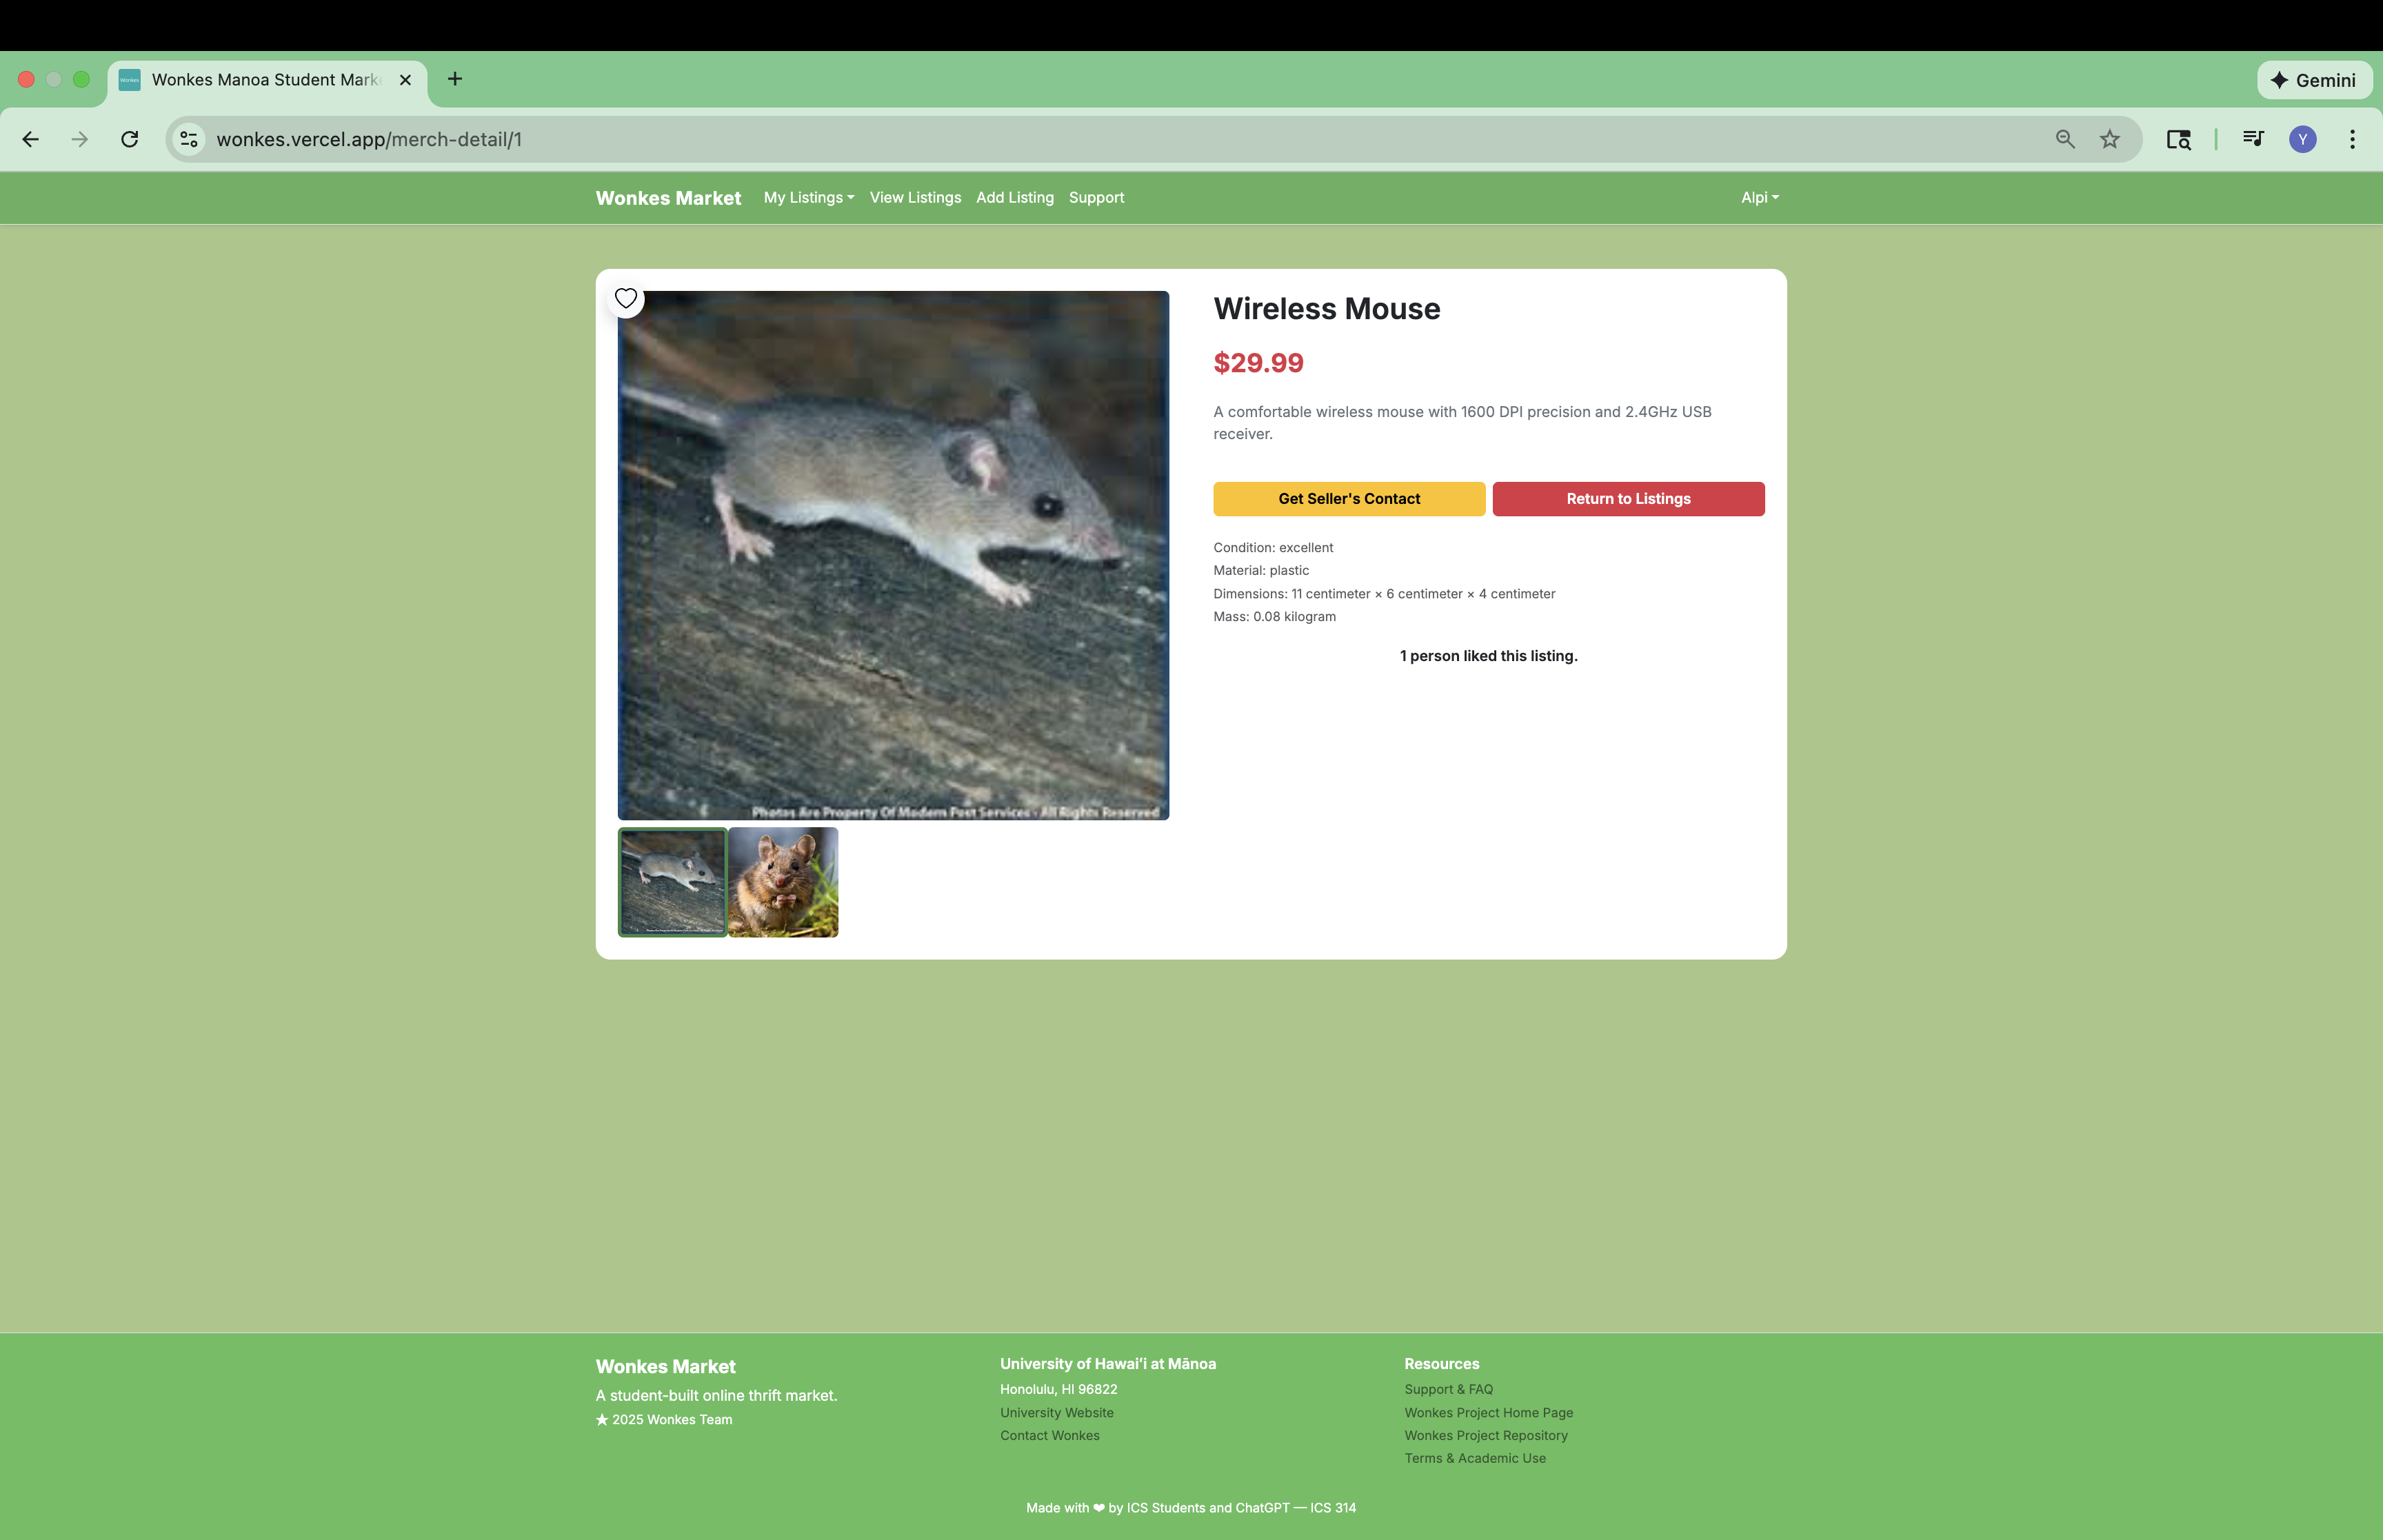
Task: Click the browser back arrow
Action: click(31, 139)
